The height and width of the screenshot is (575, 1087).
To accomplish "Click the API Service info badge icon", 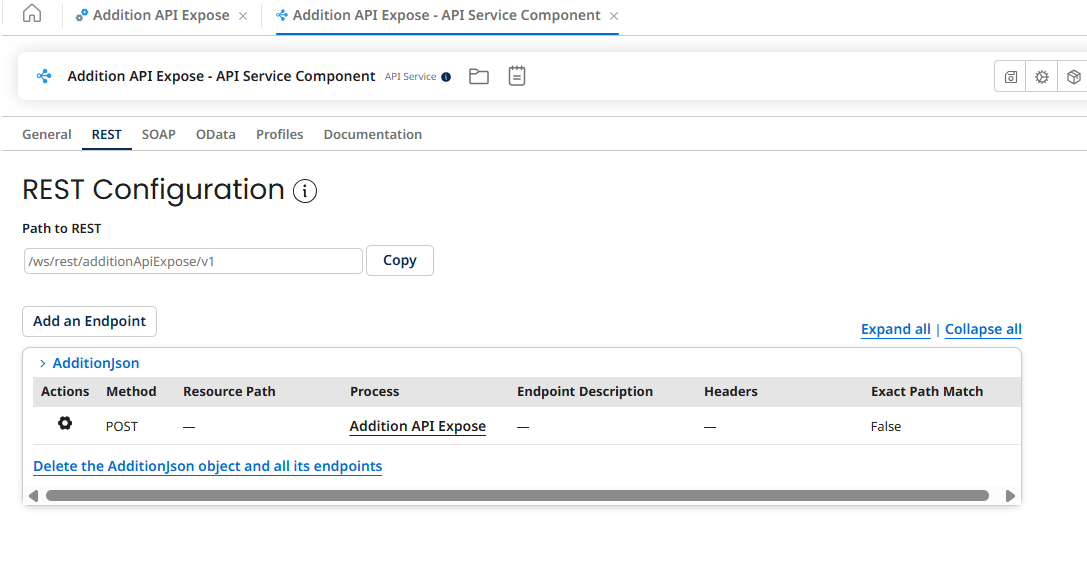I will click(x=446, y=77).
